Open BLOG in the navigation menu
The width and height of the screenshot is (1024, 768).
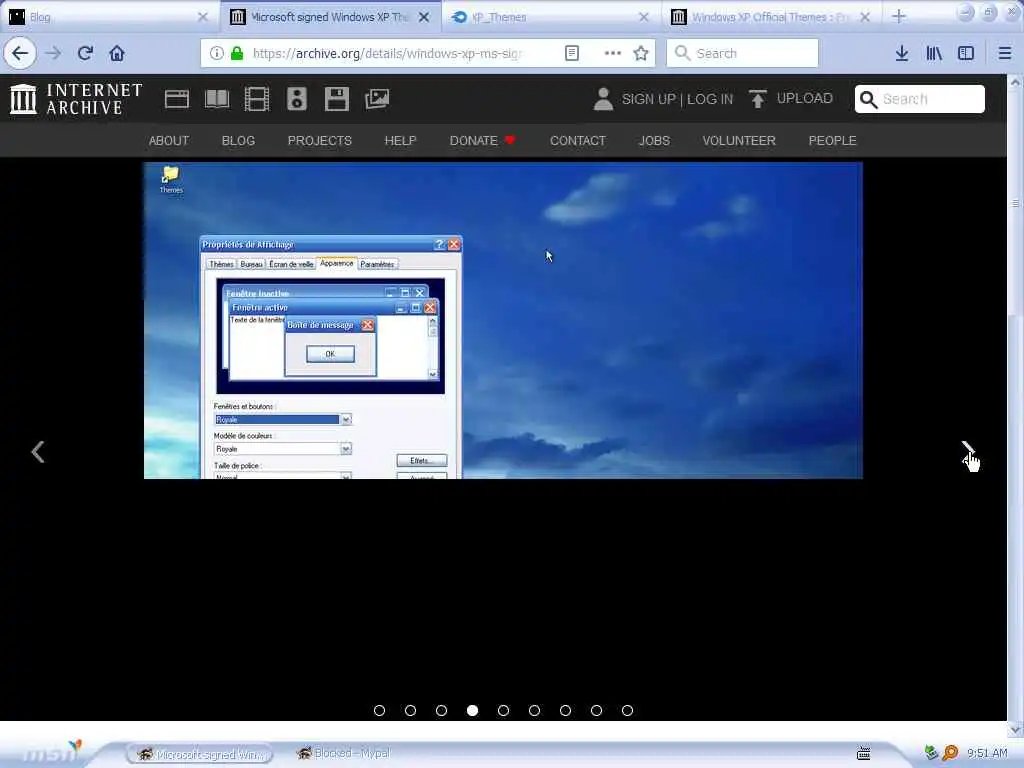(238, 140)
